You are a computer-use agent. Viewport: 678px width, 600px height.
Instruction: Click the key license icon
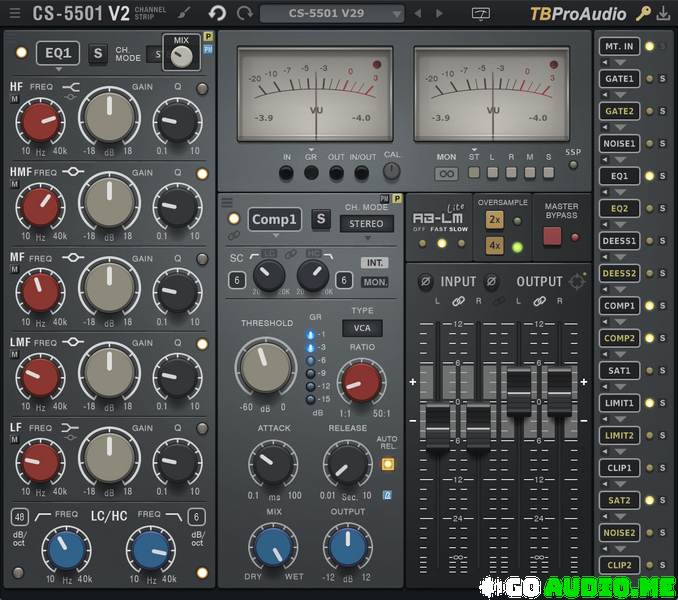643,13
